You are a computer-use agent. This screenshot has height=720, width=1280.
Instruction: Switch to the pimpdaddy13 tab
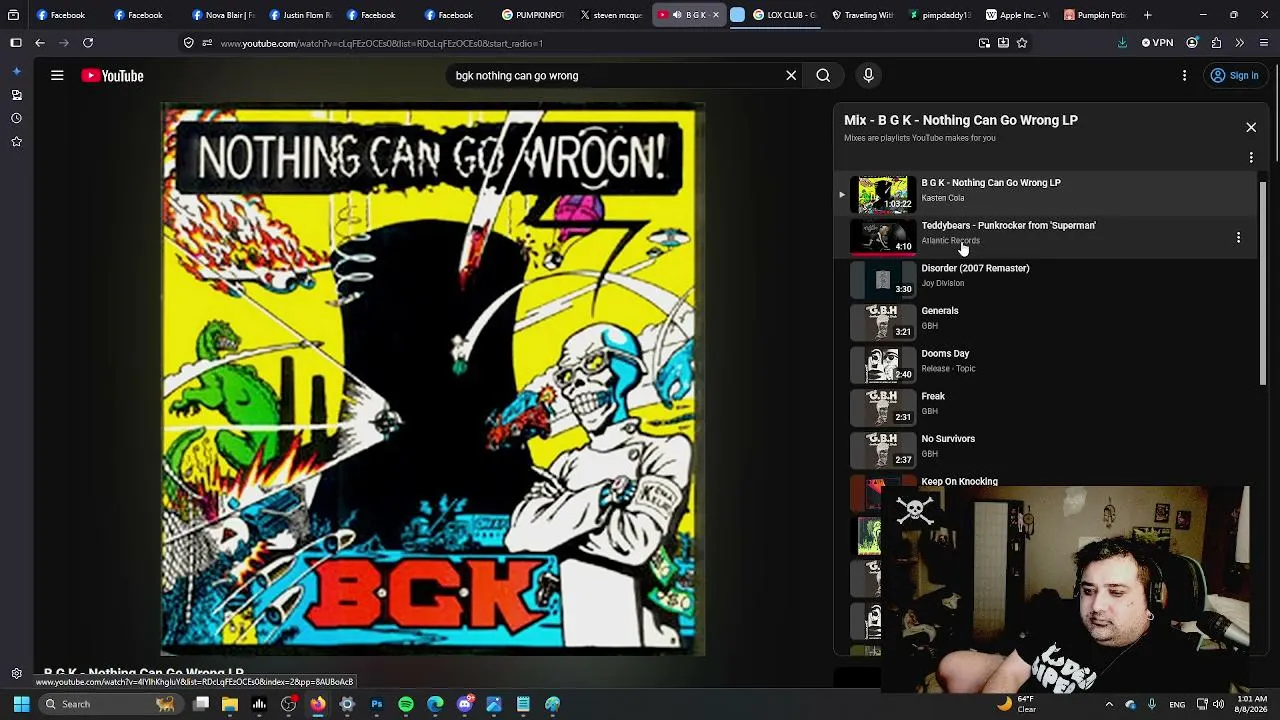coord(940,15)
